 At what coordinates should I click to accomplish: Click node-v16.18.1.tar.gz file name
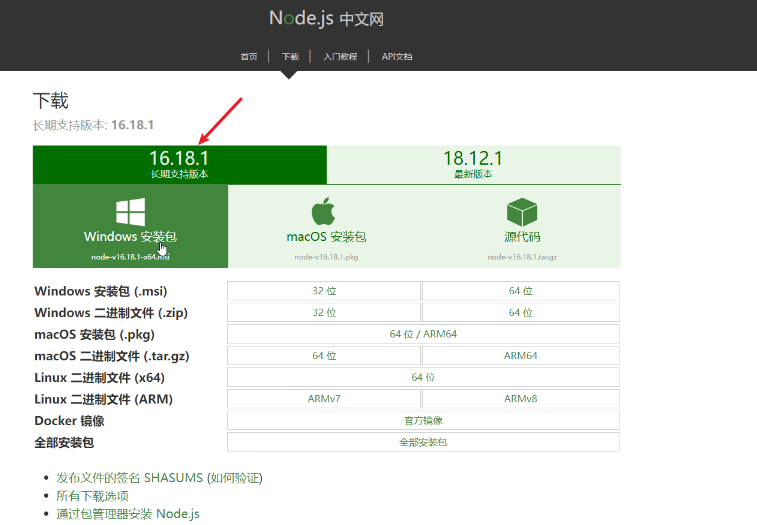pos(522,257)
